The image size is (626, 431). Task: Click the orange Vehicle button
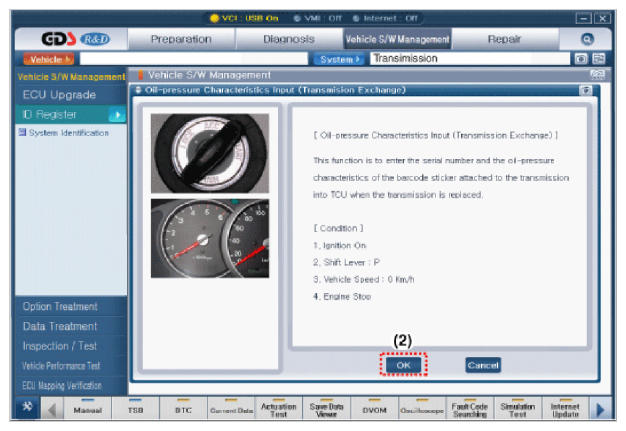pyautogui.click(x=48, y=59)
